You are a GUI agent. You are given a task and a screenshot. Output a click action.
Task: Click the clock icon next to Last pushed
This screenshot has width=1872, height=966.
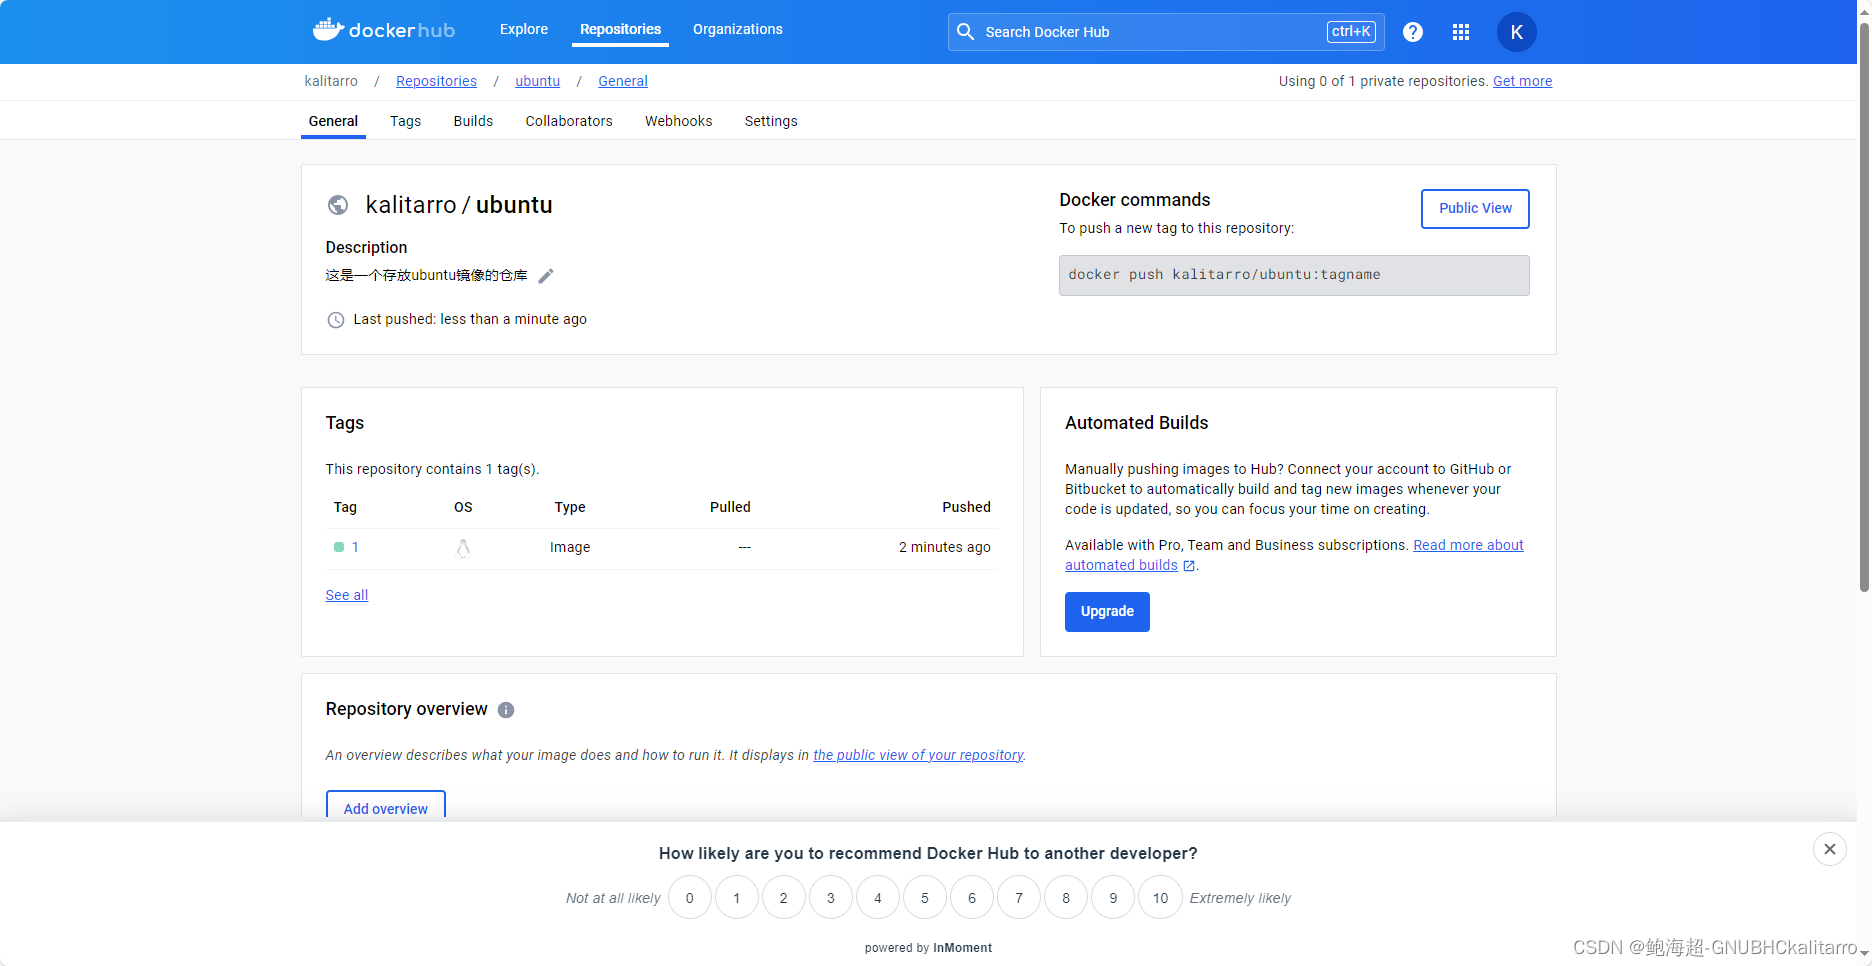[x=336, y=320]
